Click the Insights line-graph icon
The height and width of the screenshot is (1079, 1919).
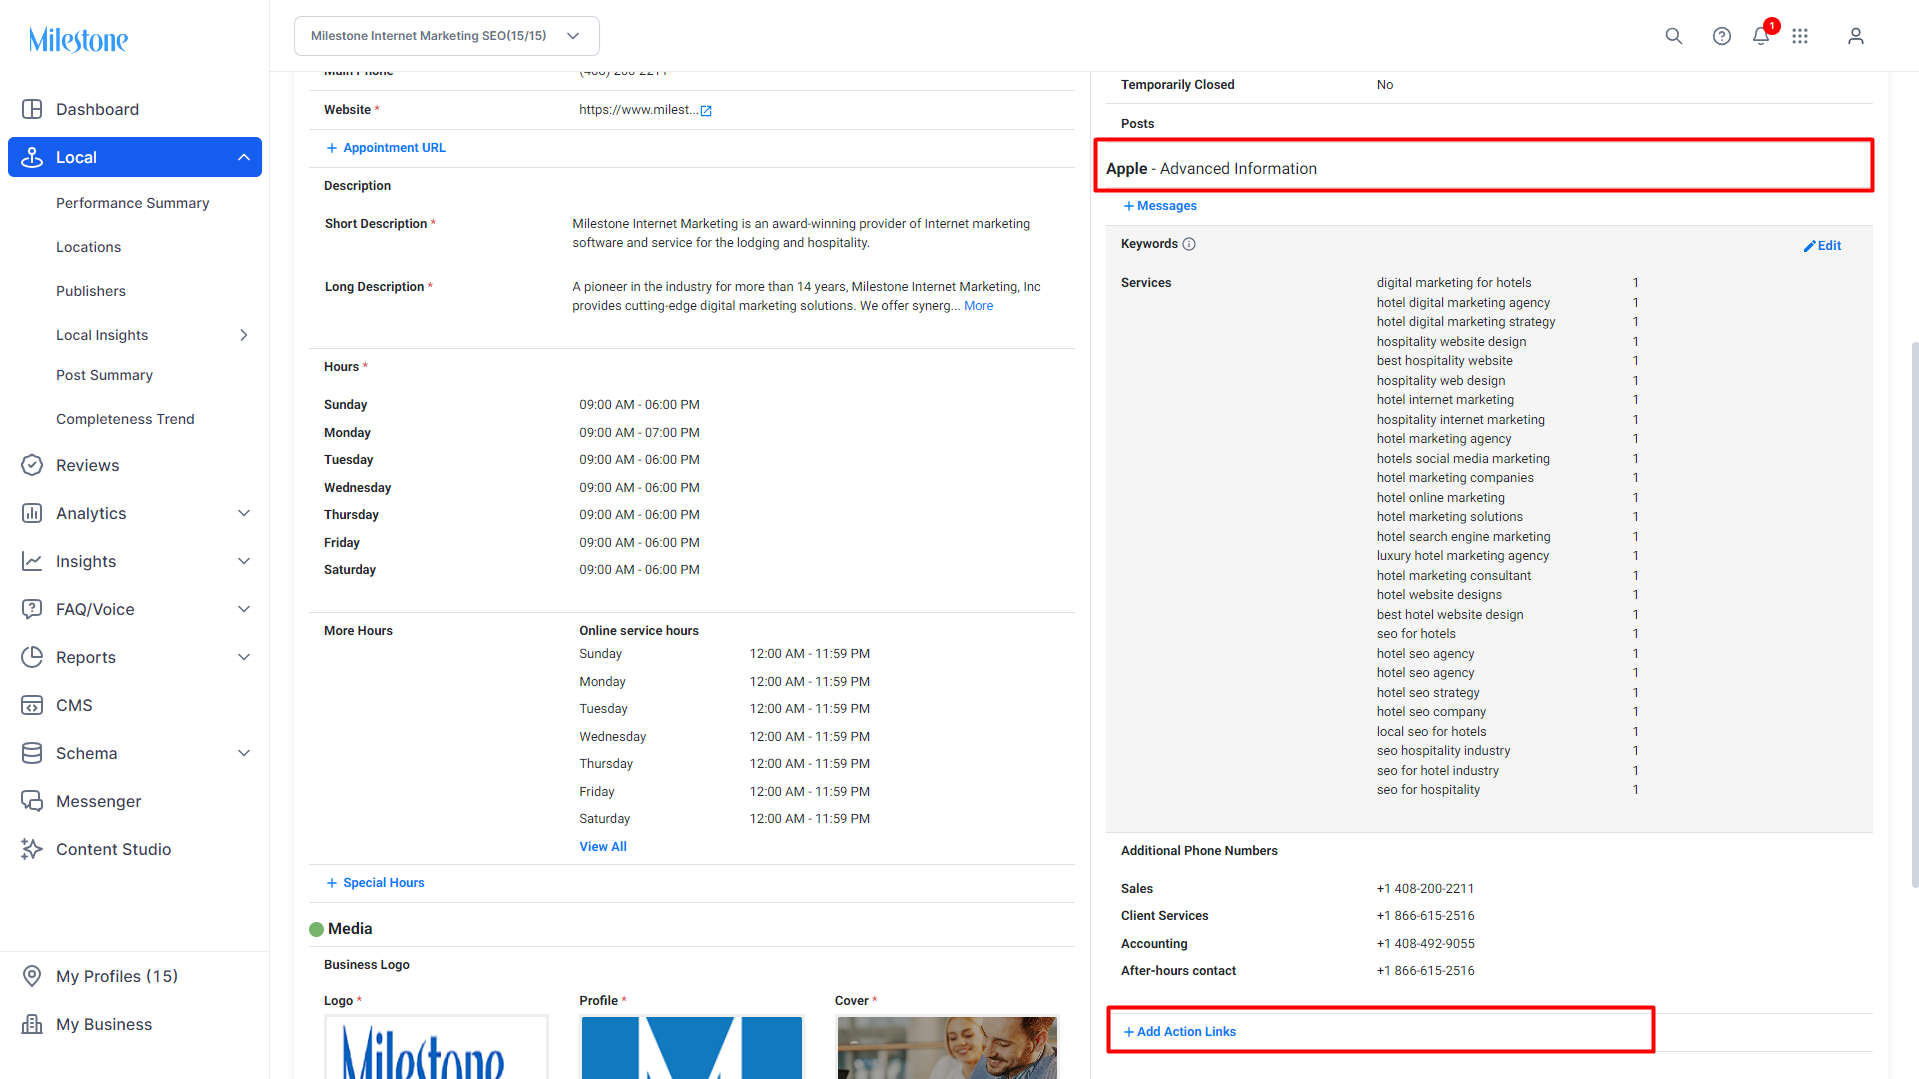(32, 561)
